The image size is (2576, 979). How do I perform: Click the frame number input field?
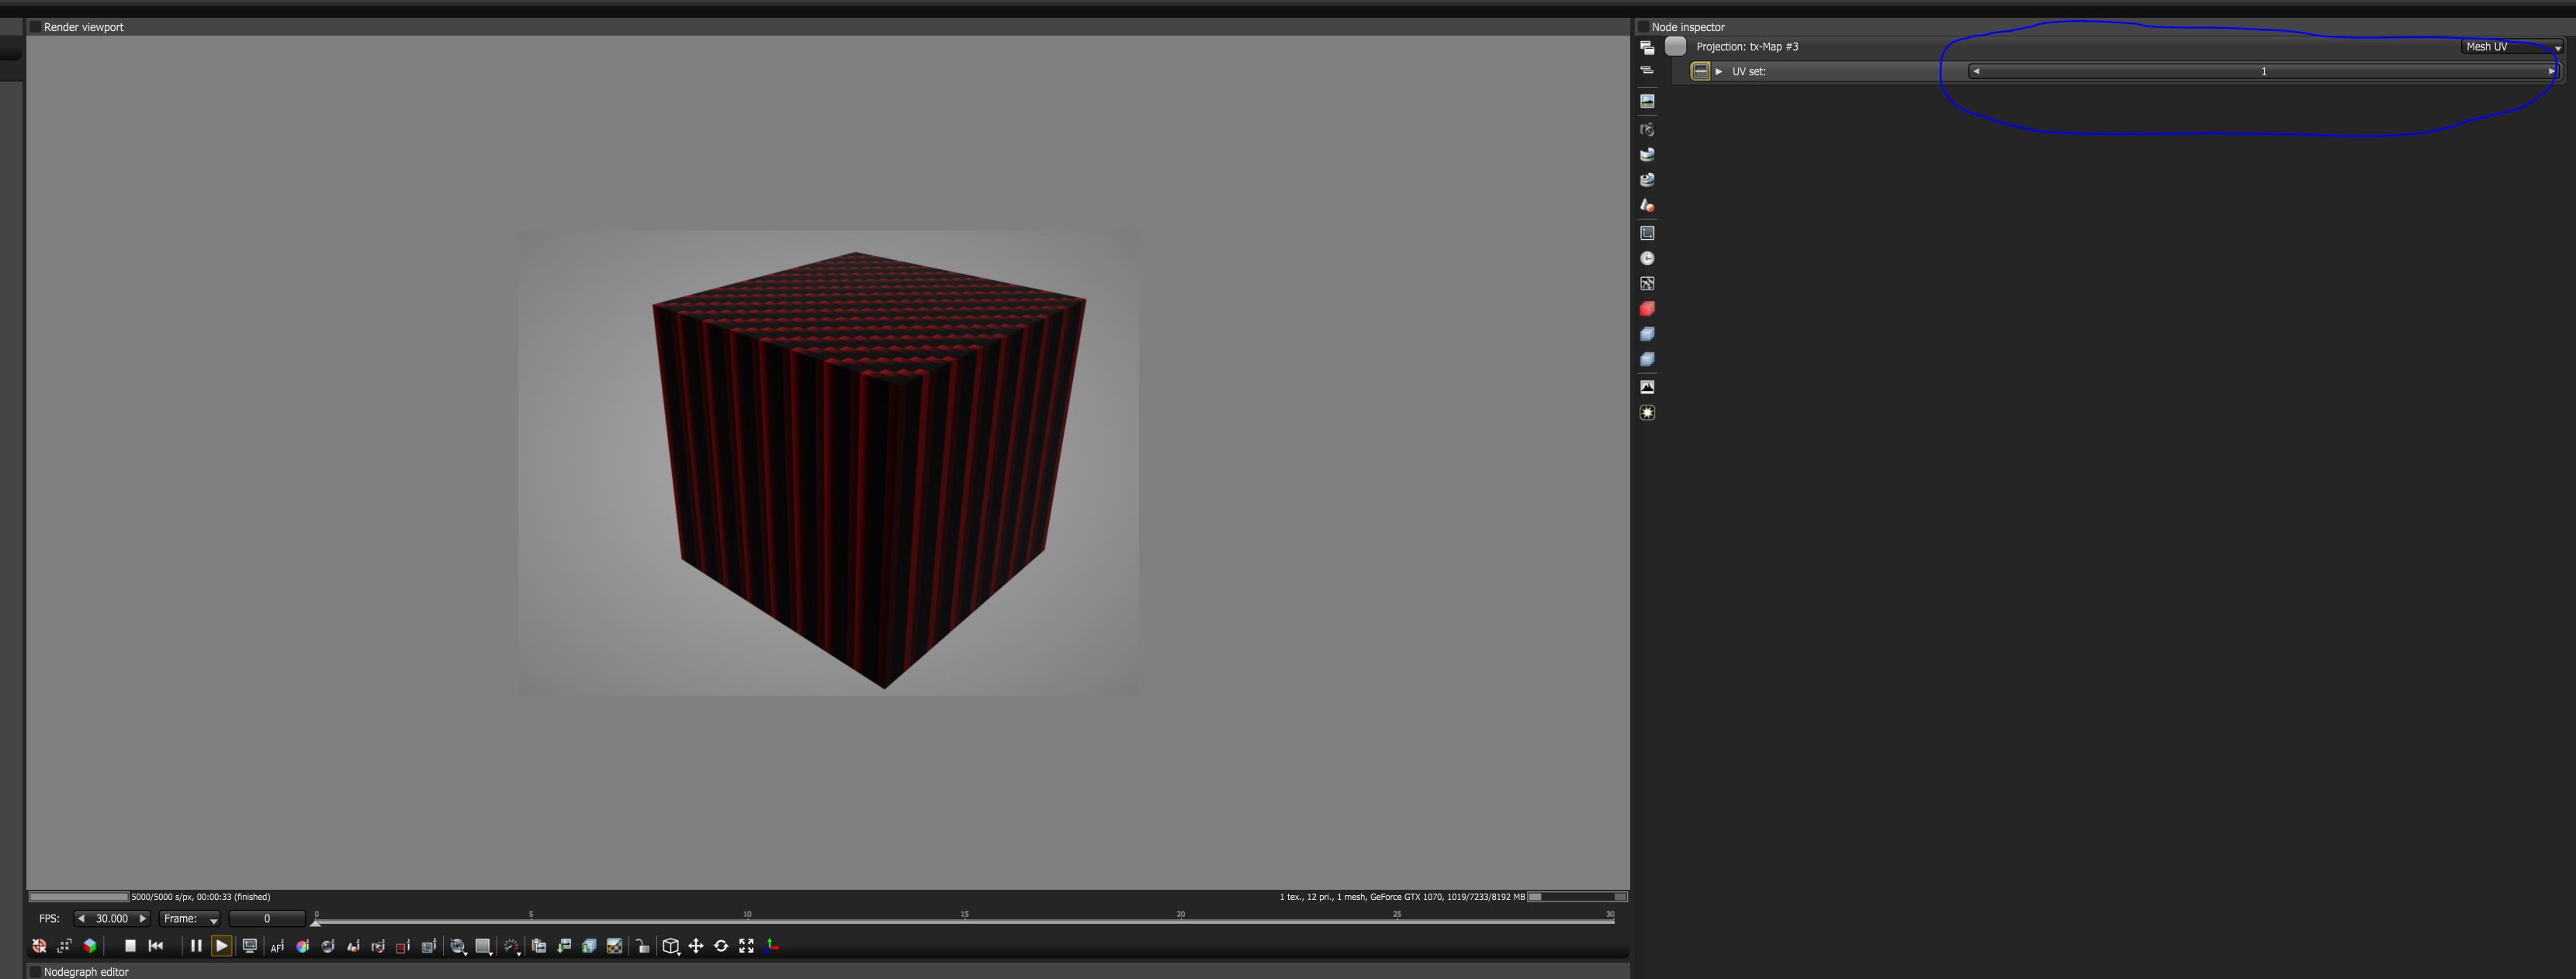(x=266, y=918)
